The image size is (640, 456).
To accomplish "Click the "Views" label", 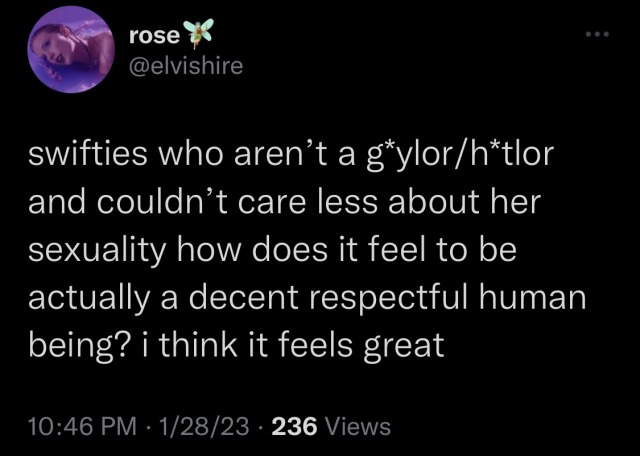I will point(357,427).
